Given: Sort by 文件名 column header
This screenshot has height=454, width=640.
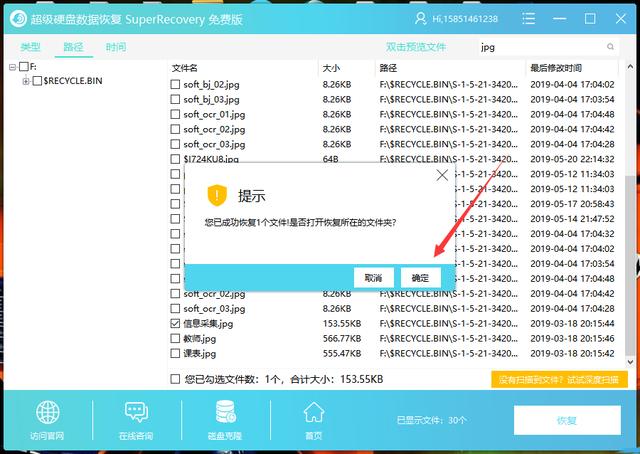Looking at the screenshot, I should 185,68.
